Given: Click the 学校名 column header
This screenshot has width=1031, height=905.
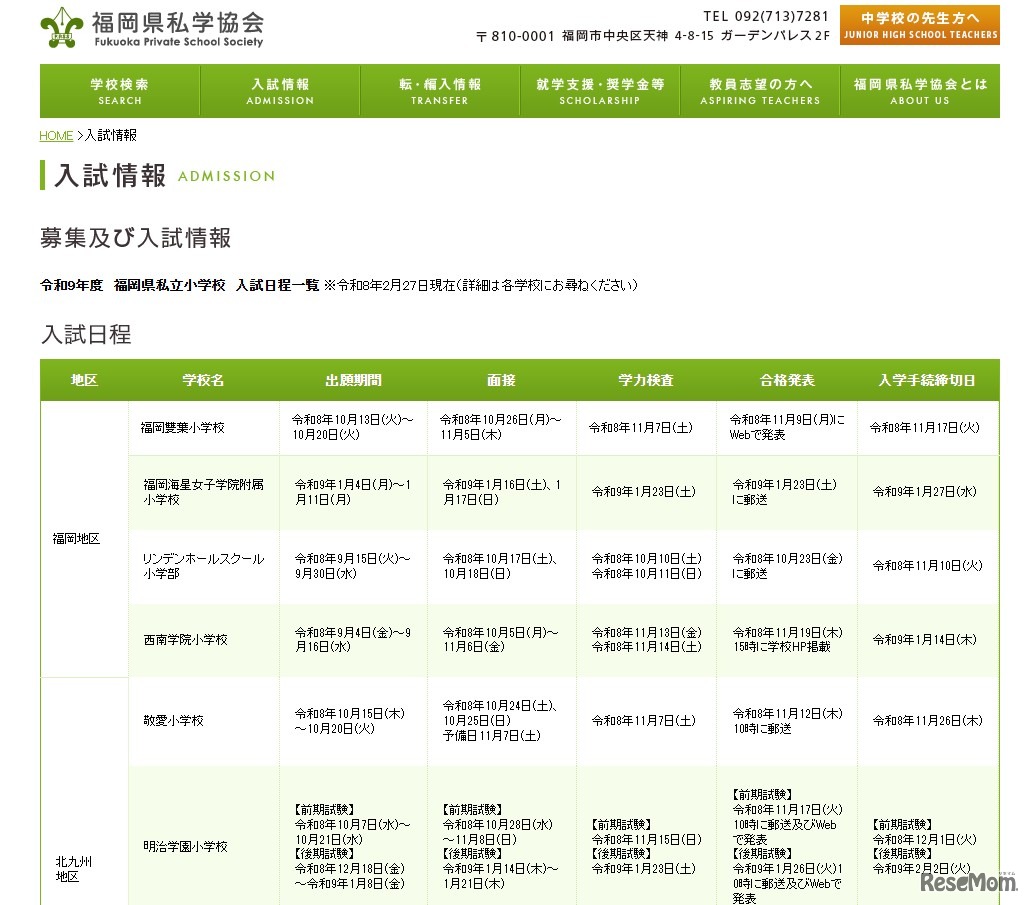Looking at the screenshot, I should [203, 380].
